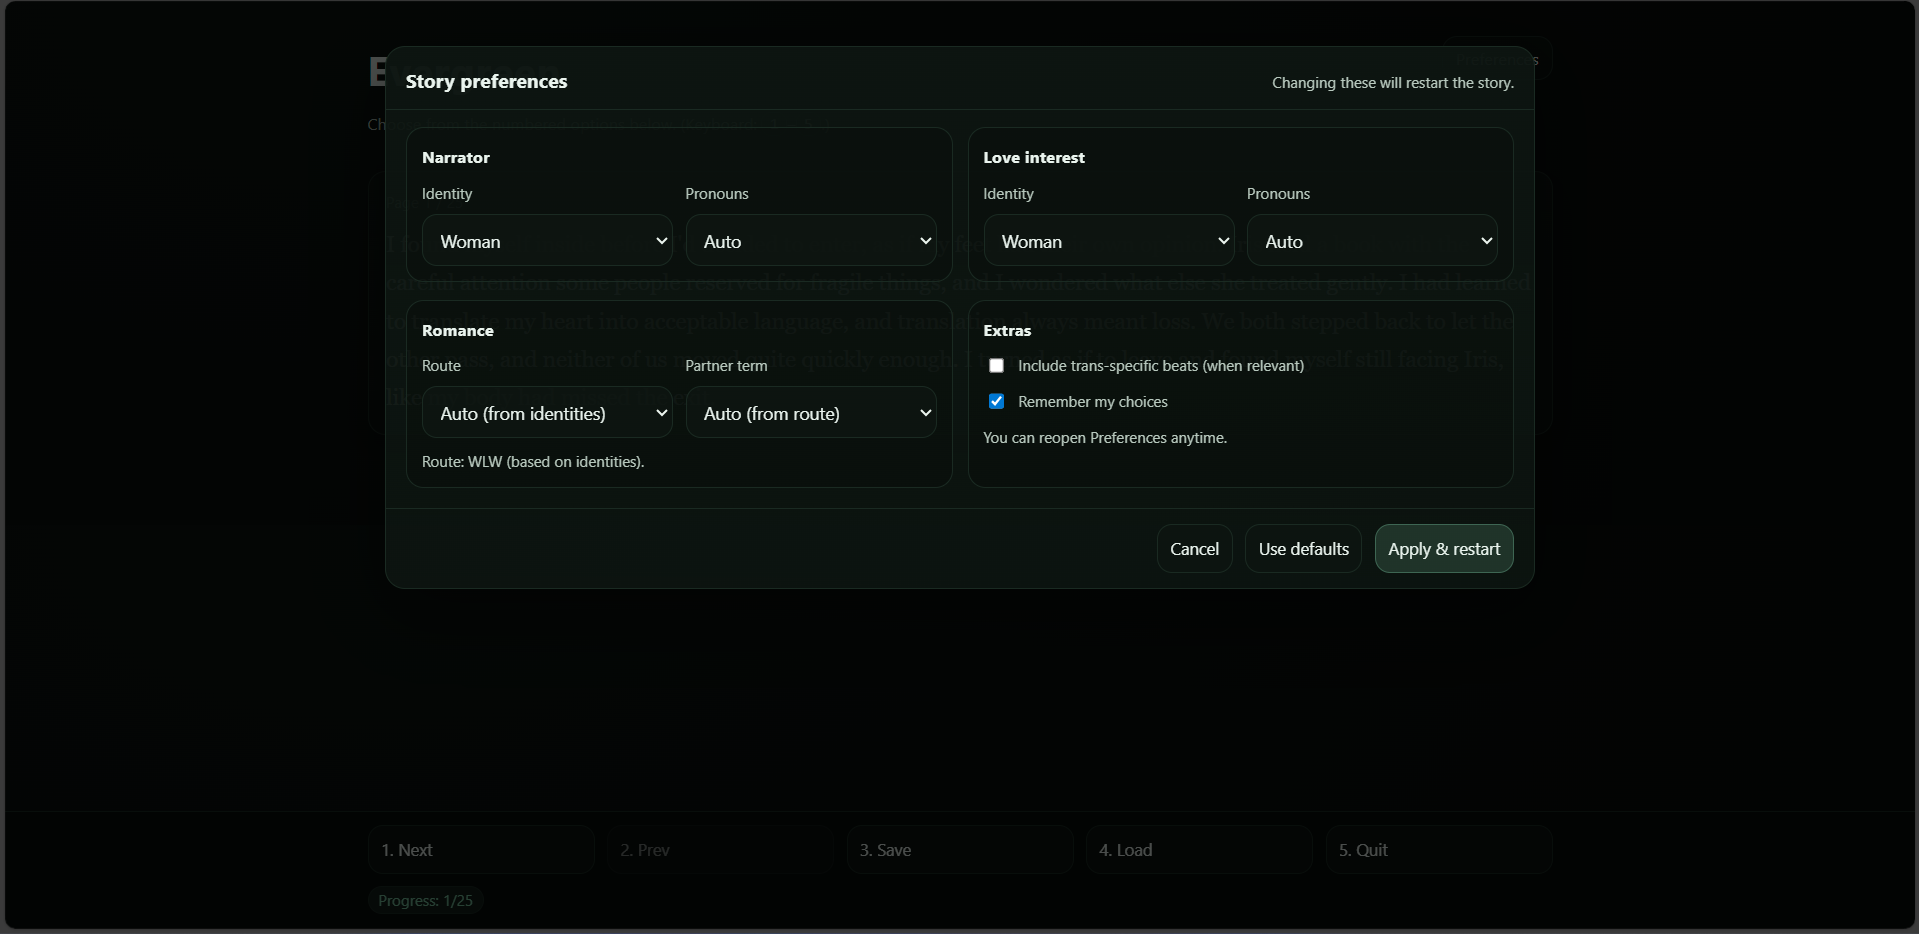Click the Cancel button

[1194, 549]
